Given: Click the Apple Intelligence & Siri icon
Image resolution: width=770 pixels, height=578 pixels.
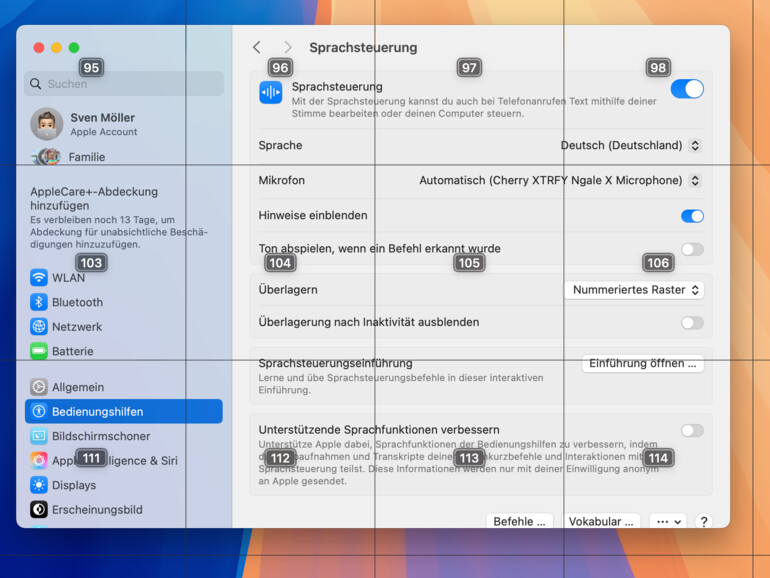Looking at the screenshot, I should click(39, 461).
